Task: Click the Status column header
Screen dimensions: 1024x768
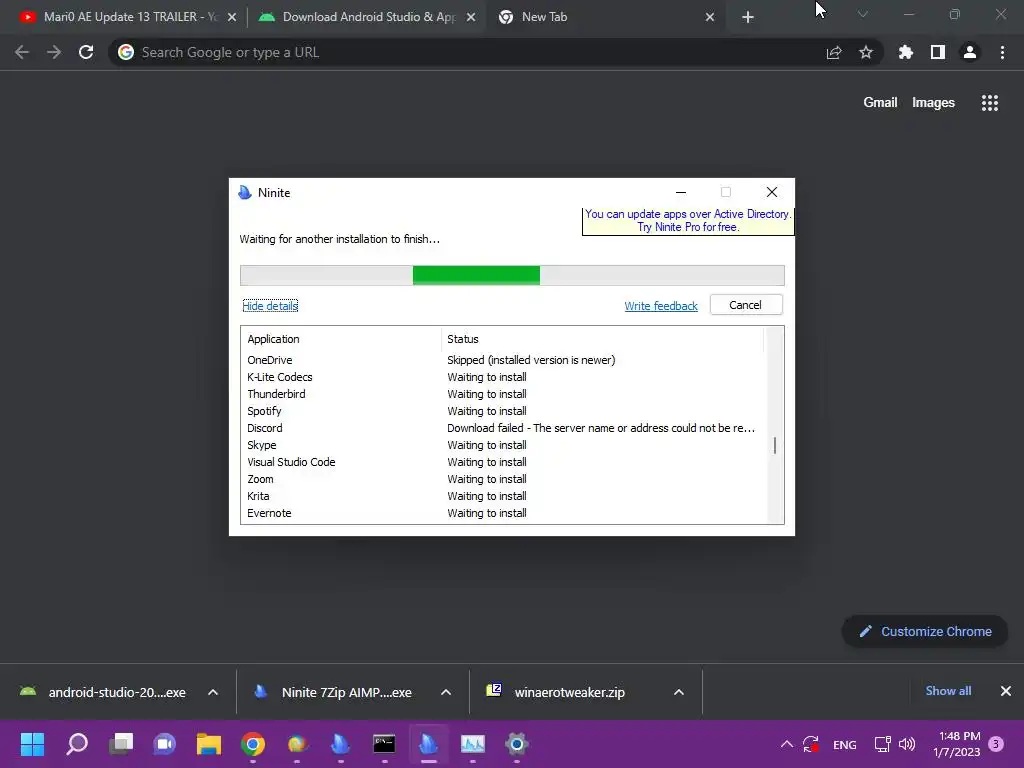Action: [x=602, y=339]
